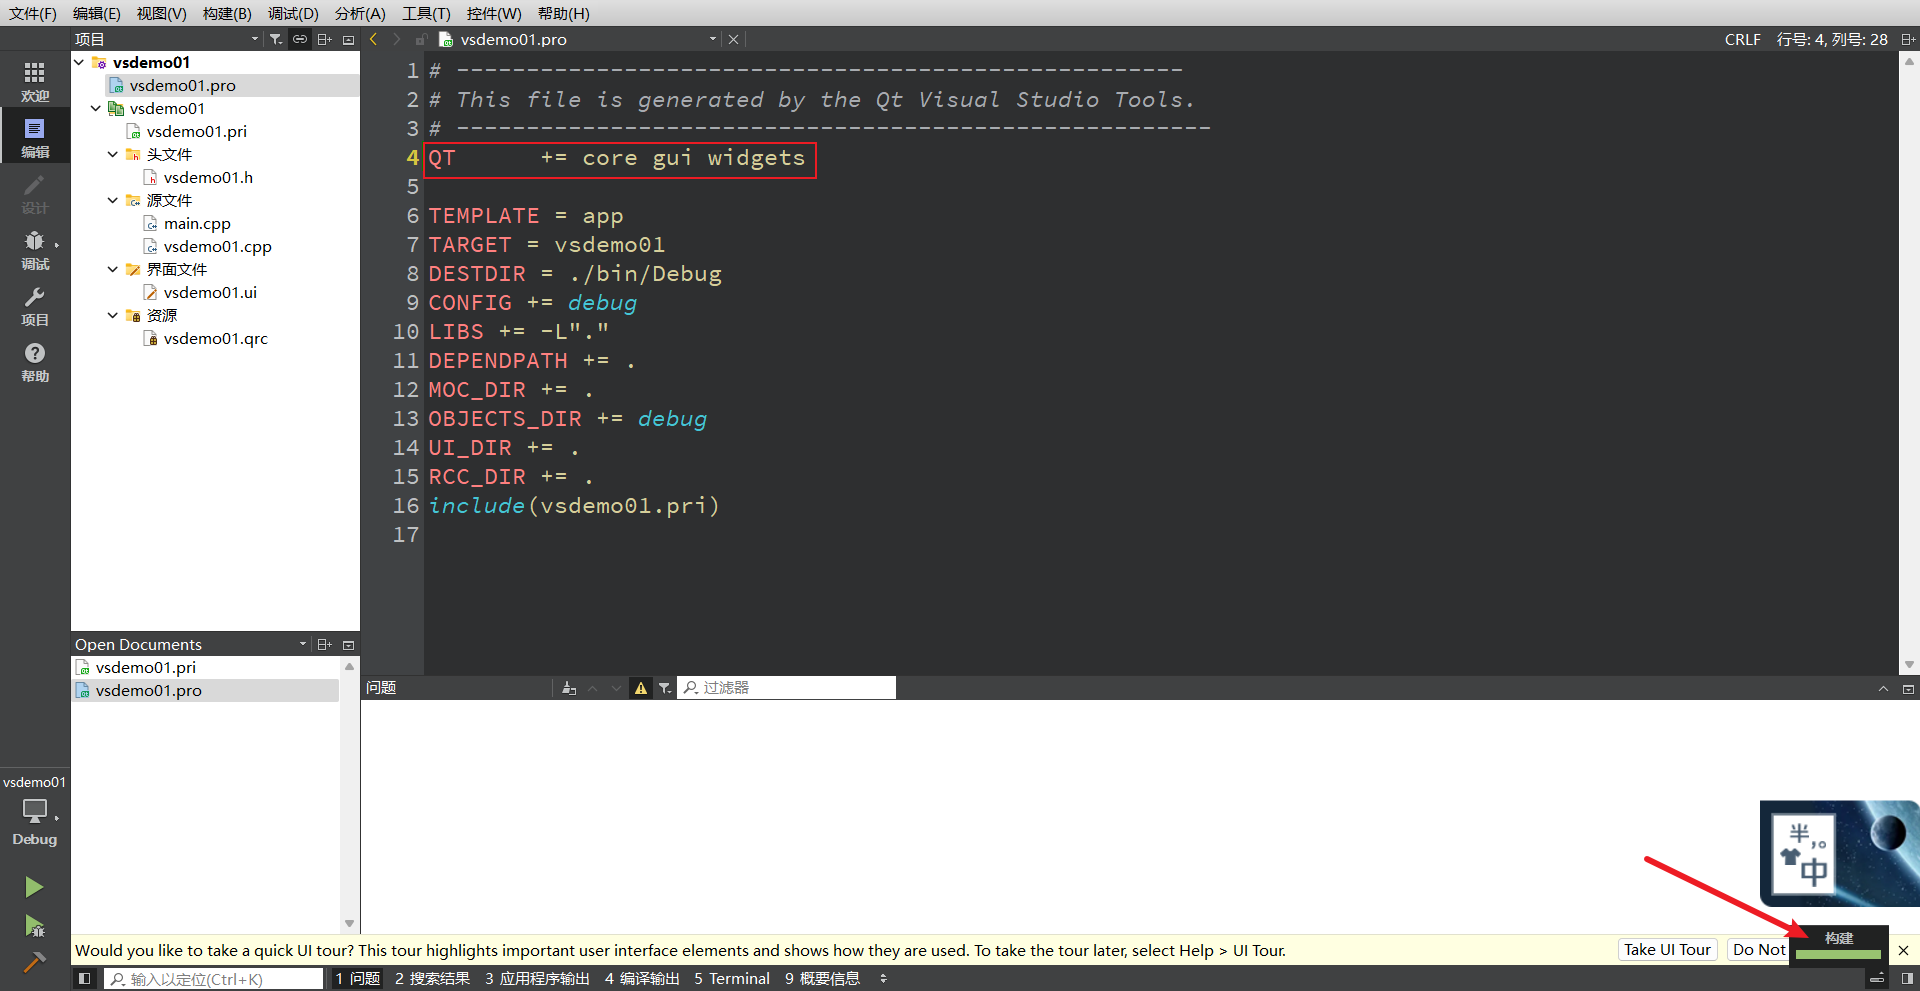
Task: Open the 文件(F) menu
Action: [x=33, y=13]
